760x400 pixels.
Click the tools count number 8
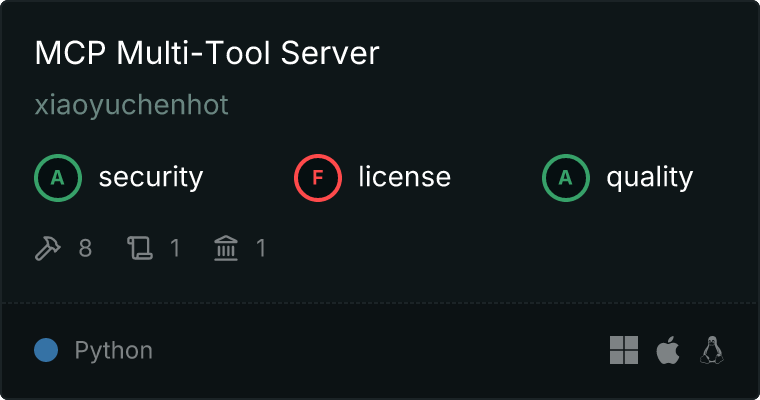85,248
